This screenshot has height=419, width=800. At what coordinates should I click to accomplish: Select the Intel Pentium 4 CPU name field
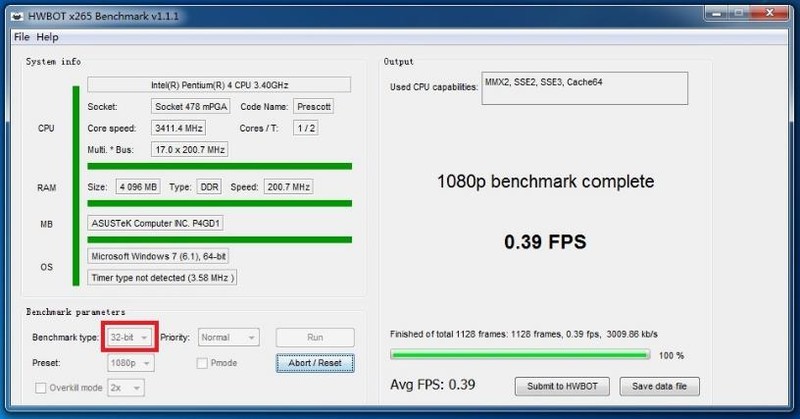tap(219, 85)
